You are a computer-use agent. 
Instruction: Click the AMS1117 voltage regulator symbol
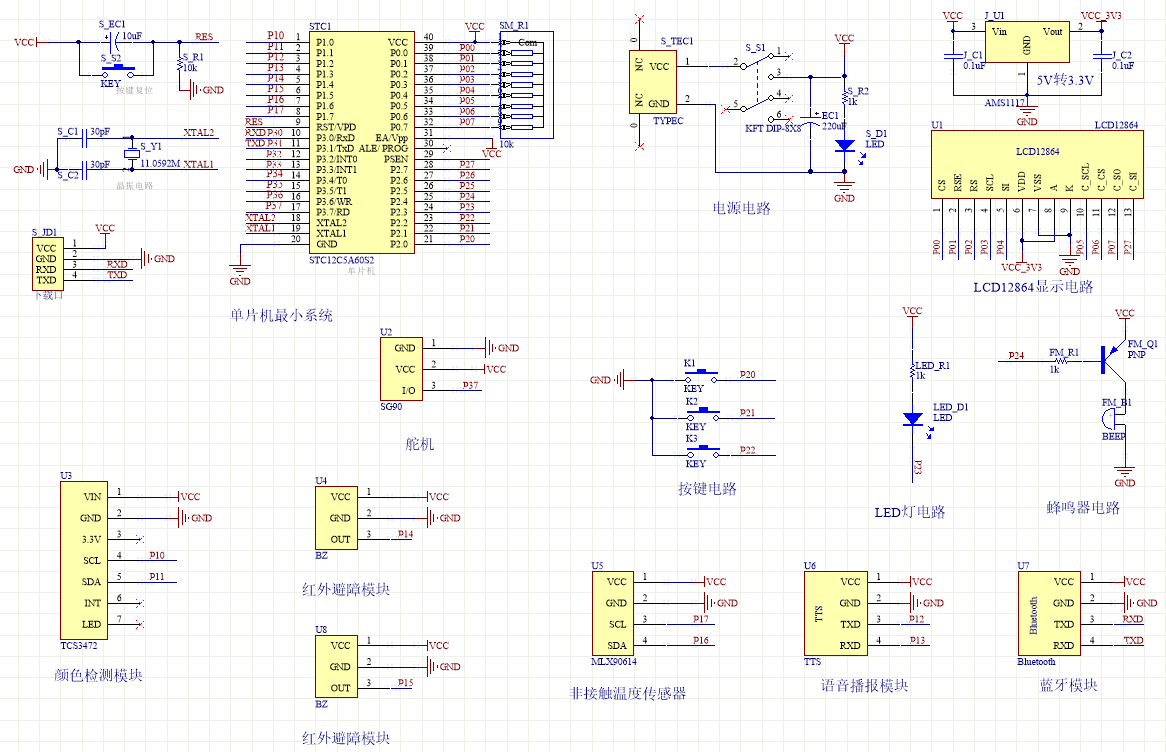1027,45
